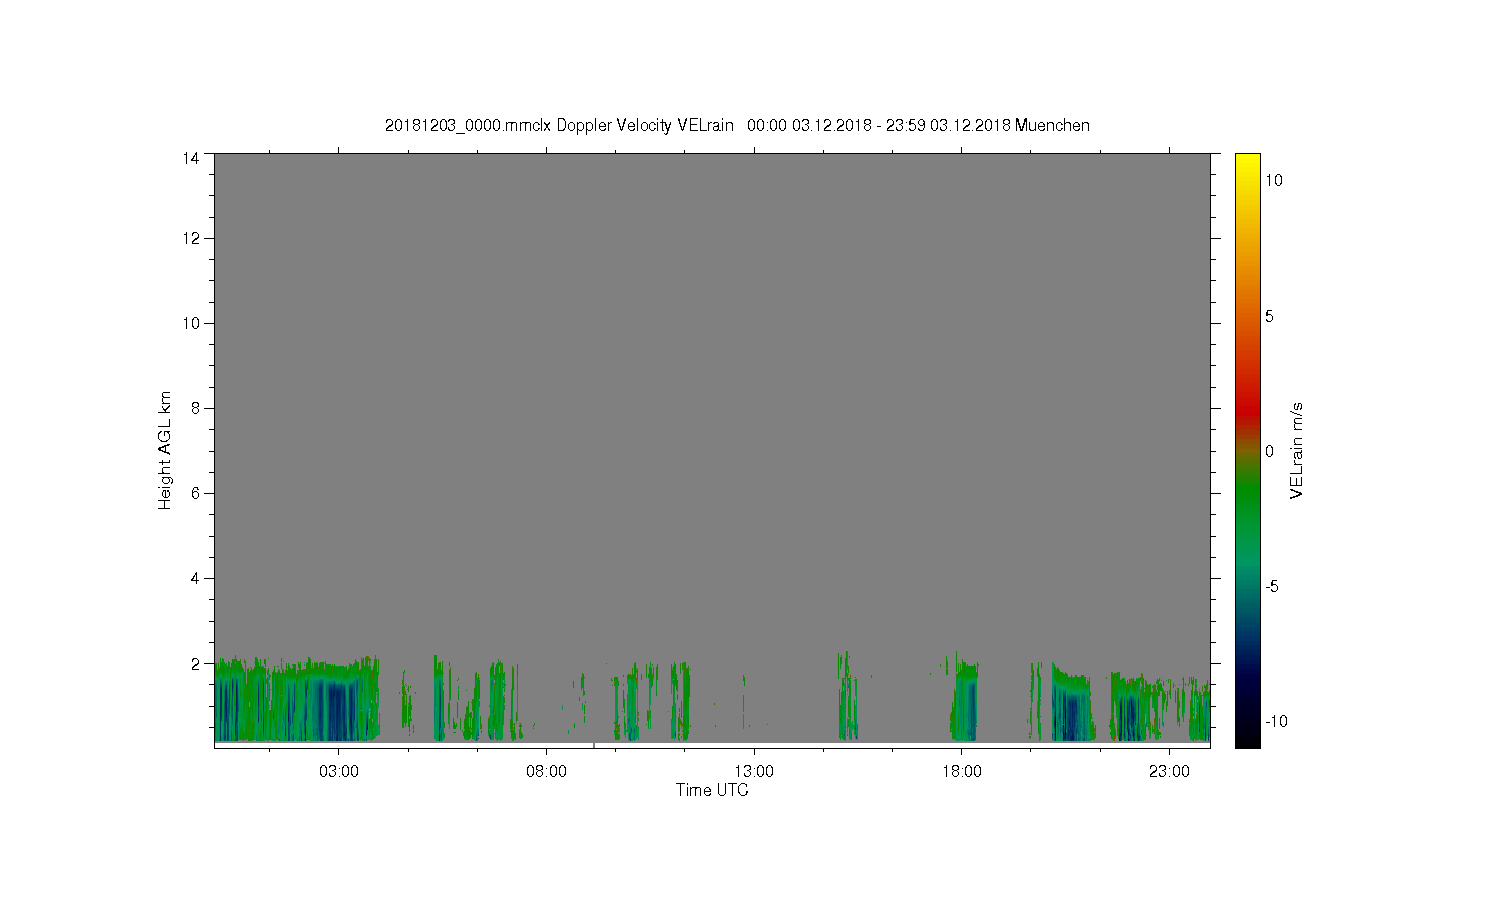Click the rain echo band just after 18:00
The height and width of the screenshot is (900, 1500).
point(966,703)
